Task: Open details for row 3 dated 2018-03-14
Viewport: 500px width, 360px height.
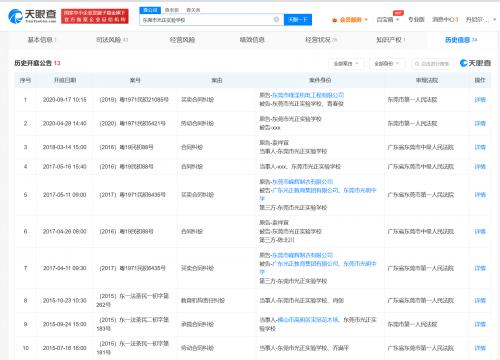Action: (x=480, y=147)
